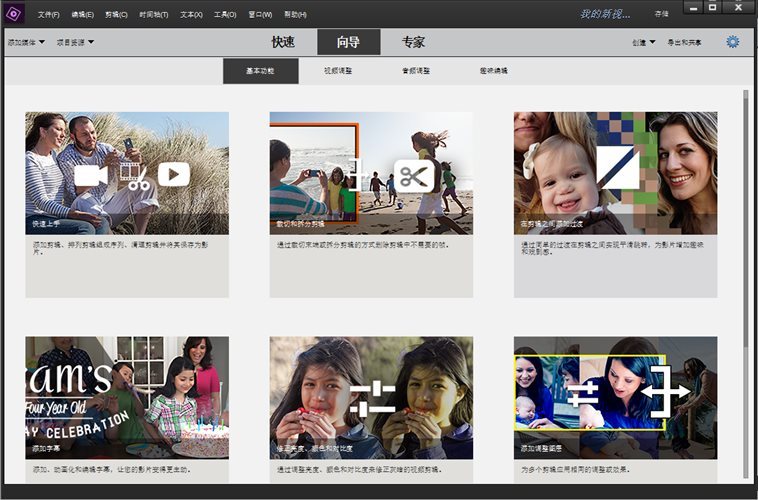Viewport: 758px width, 500px height.
Task: Open the 时间轴(T) menu
Action: click(x=153, y=15)
